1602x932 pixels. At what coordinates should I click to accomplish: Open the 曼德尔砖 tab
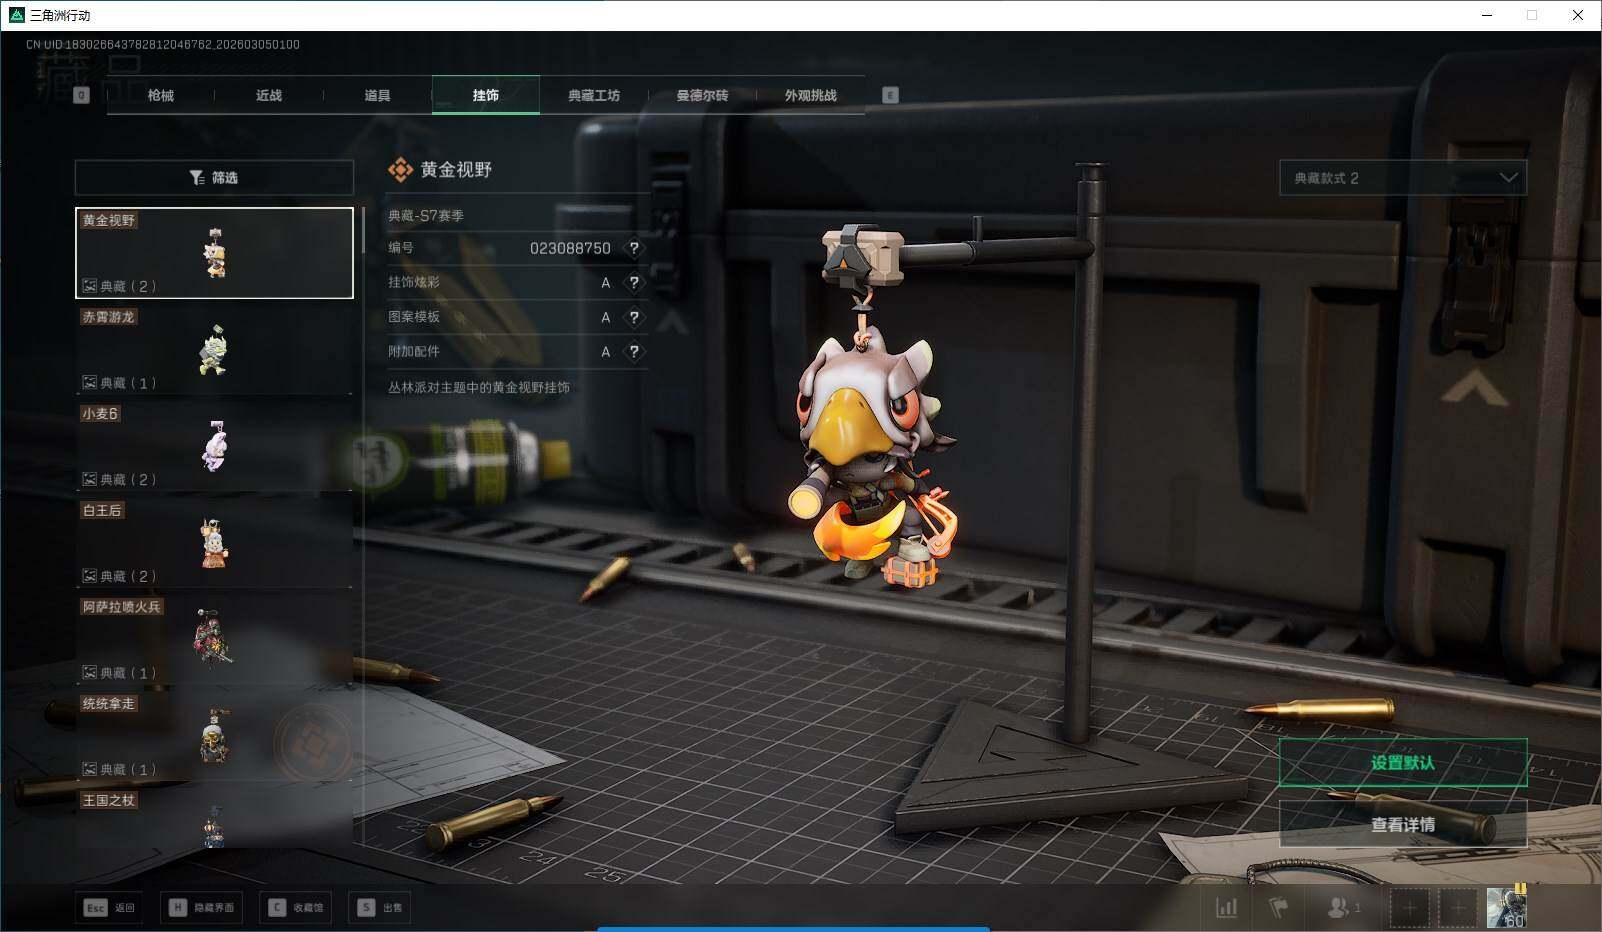[x=702, y=95]
